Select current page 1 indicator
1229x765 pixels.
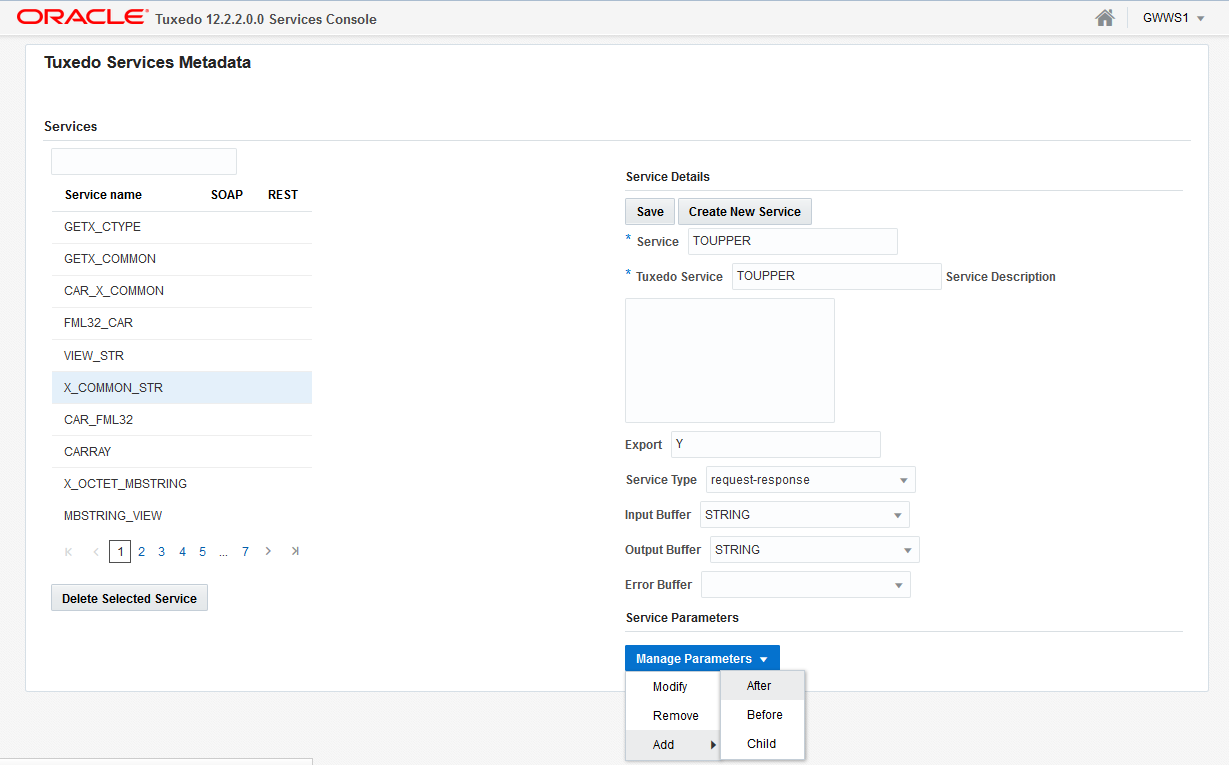point(120,551)
